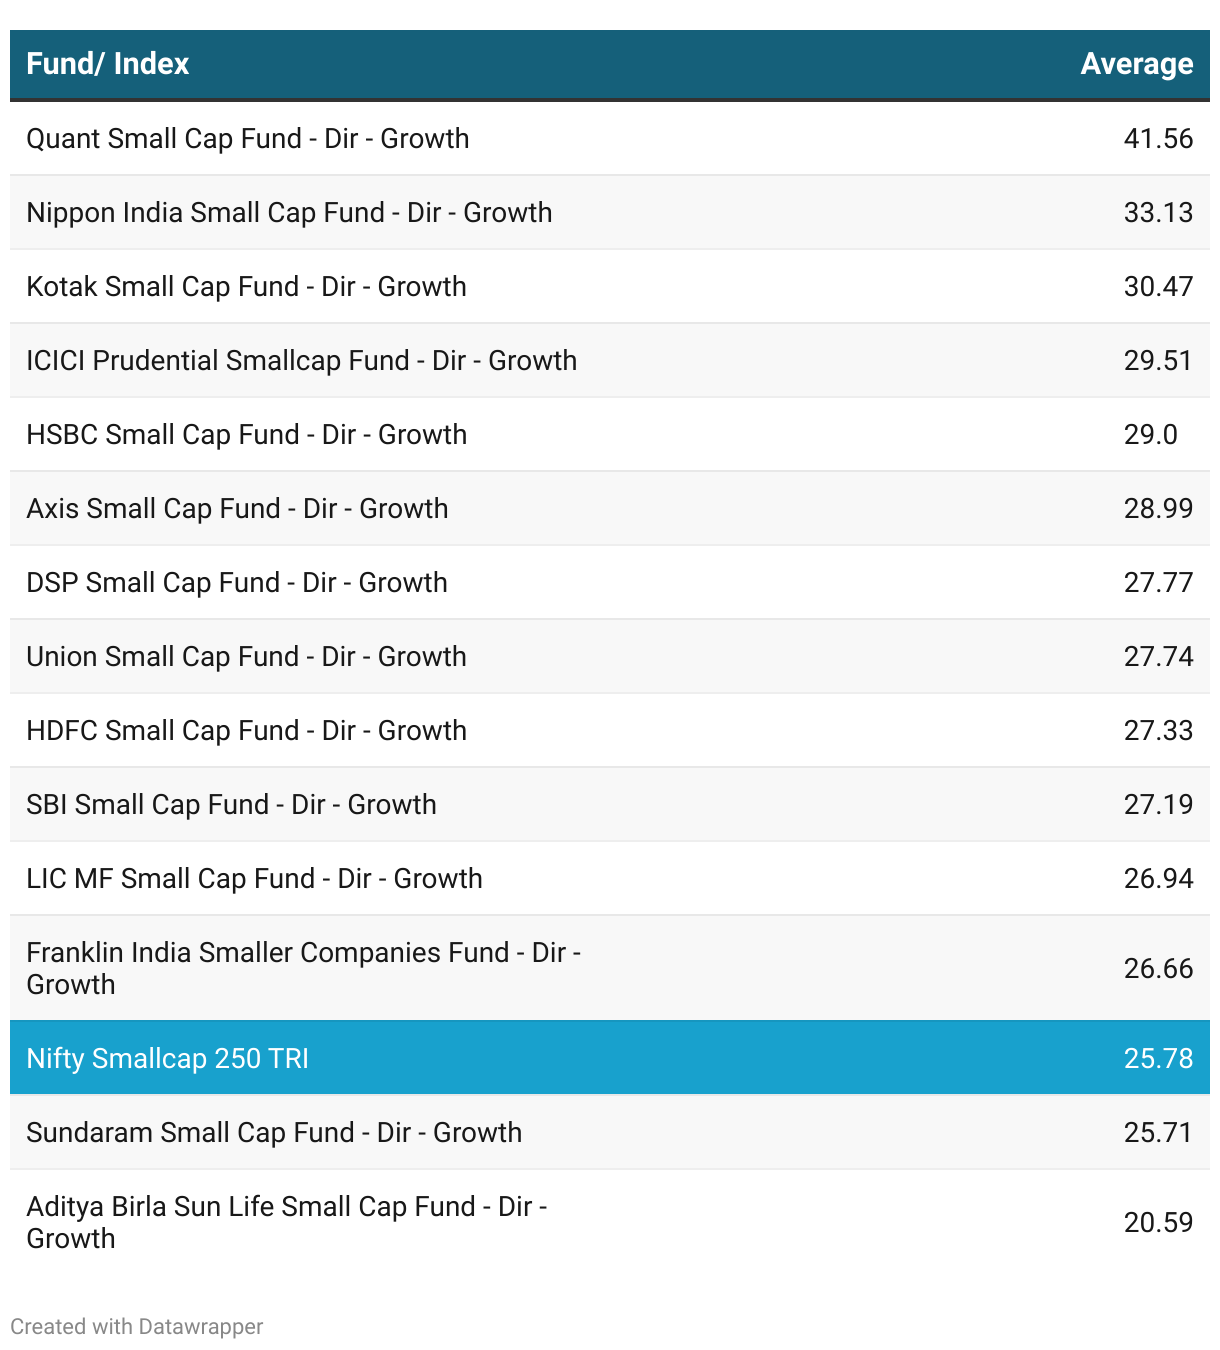This screenshot has height=1350, width=1220.
Task: Click LIC MF Small Cap Fund entry
Action: [x=610, y=879]
